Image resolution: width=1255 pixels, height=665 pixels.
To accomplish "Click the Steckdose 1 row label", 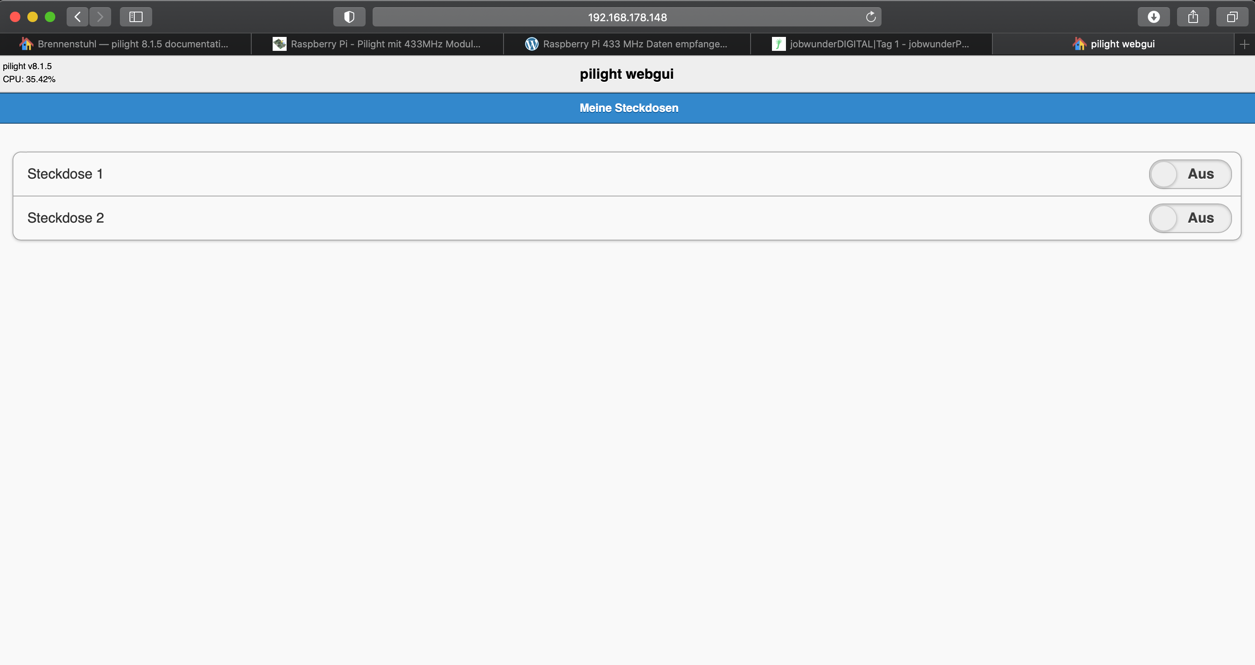I will 65,174.
